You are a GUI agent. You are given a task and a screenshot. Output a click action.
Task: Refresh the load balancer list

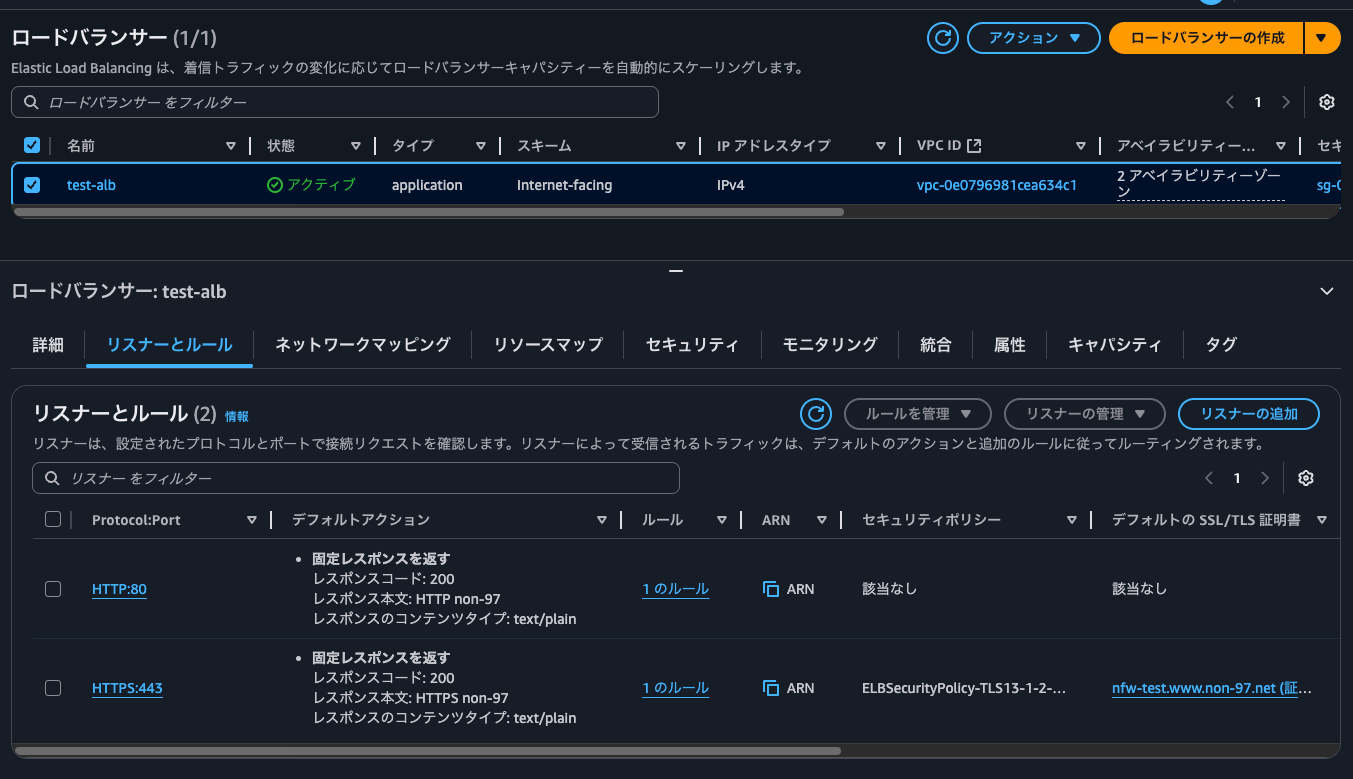coord(942,38)
